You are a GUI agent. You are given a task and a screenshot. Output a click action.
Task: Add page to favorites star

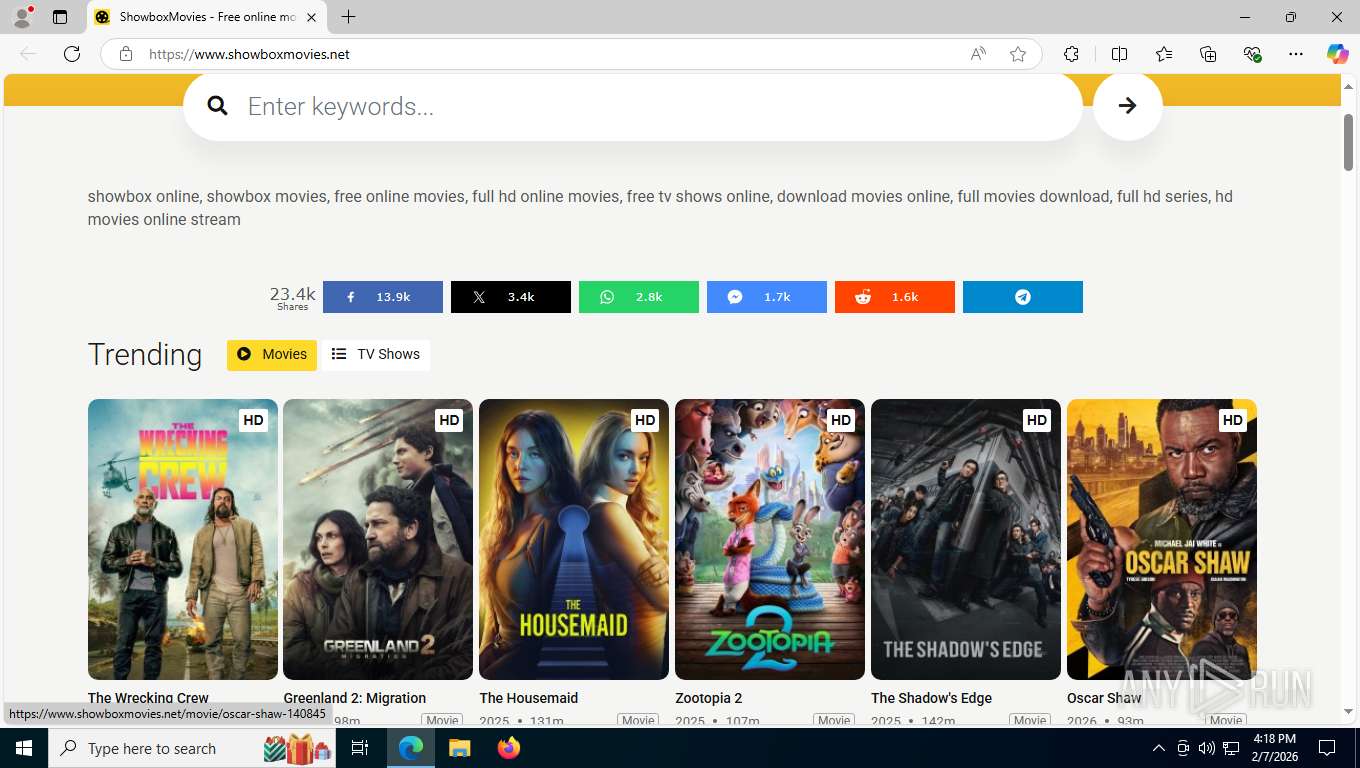pyautogui.click(x=1018, y=54)
